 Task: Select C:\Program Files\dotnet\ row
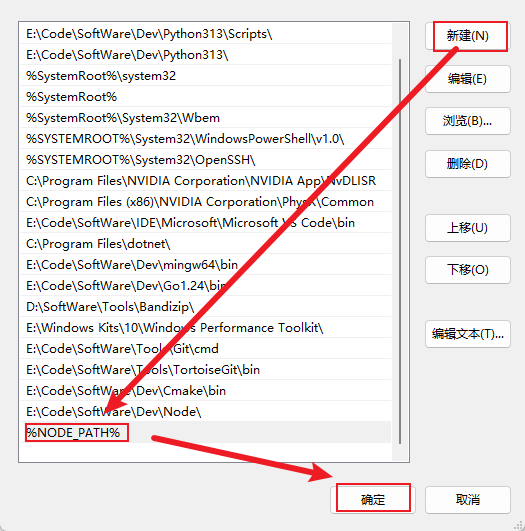pos(206,244)
